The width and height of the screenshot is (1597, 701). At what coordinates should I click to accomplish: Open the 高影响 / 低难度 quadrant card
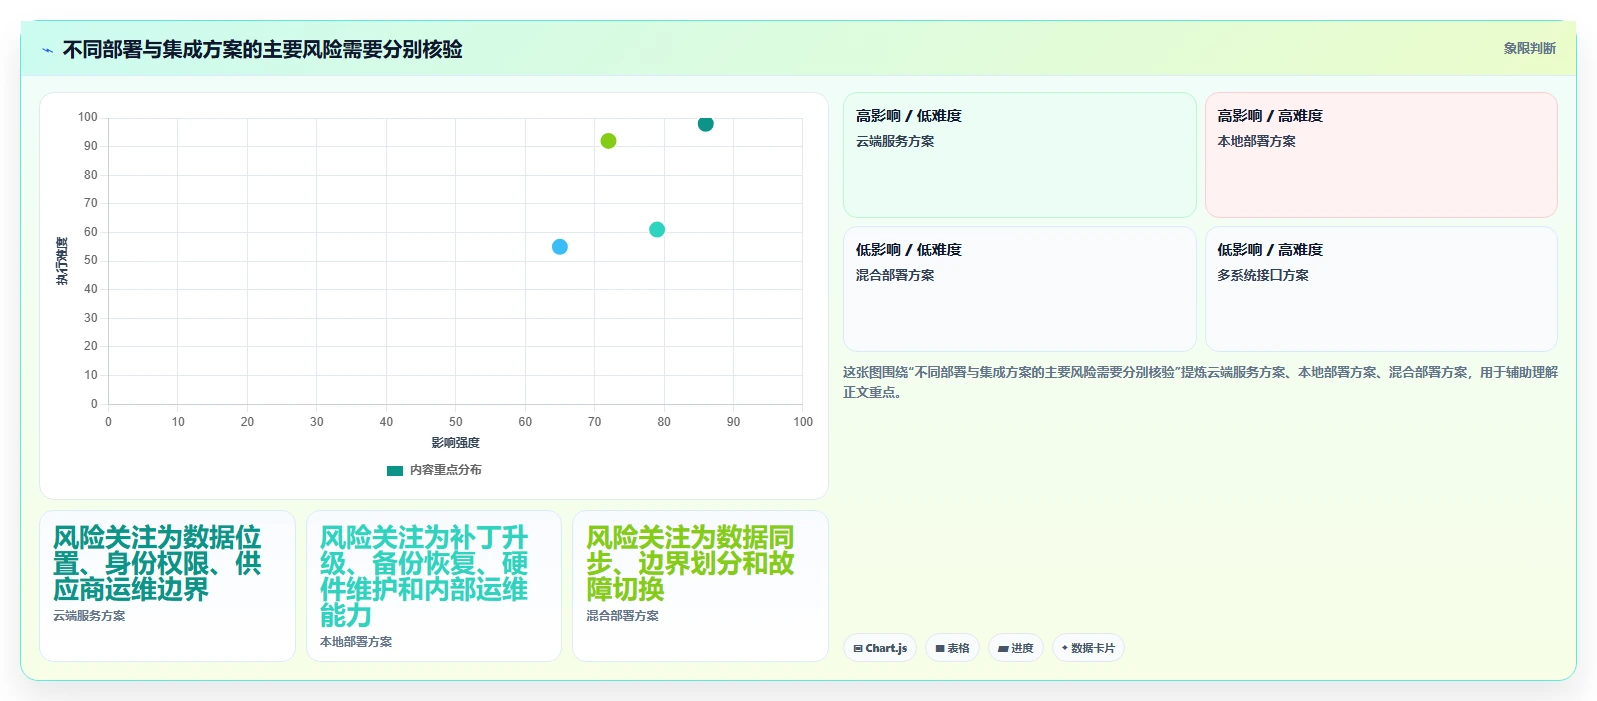[1019, 155]
